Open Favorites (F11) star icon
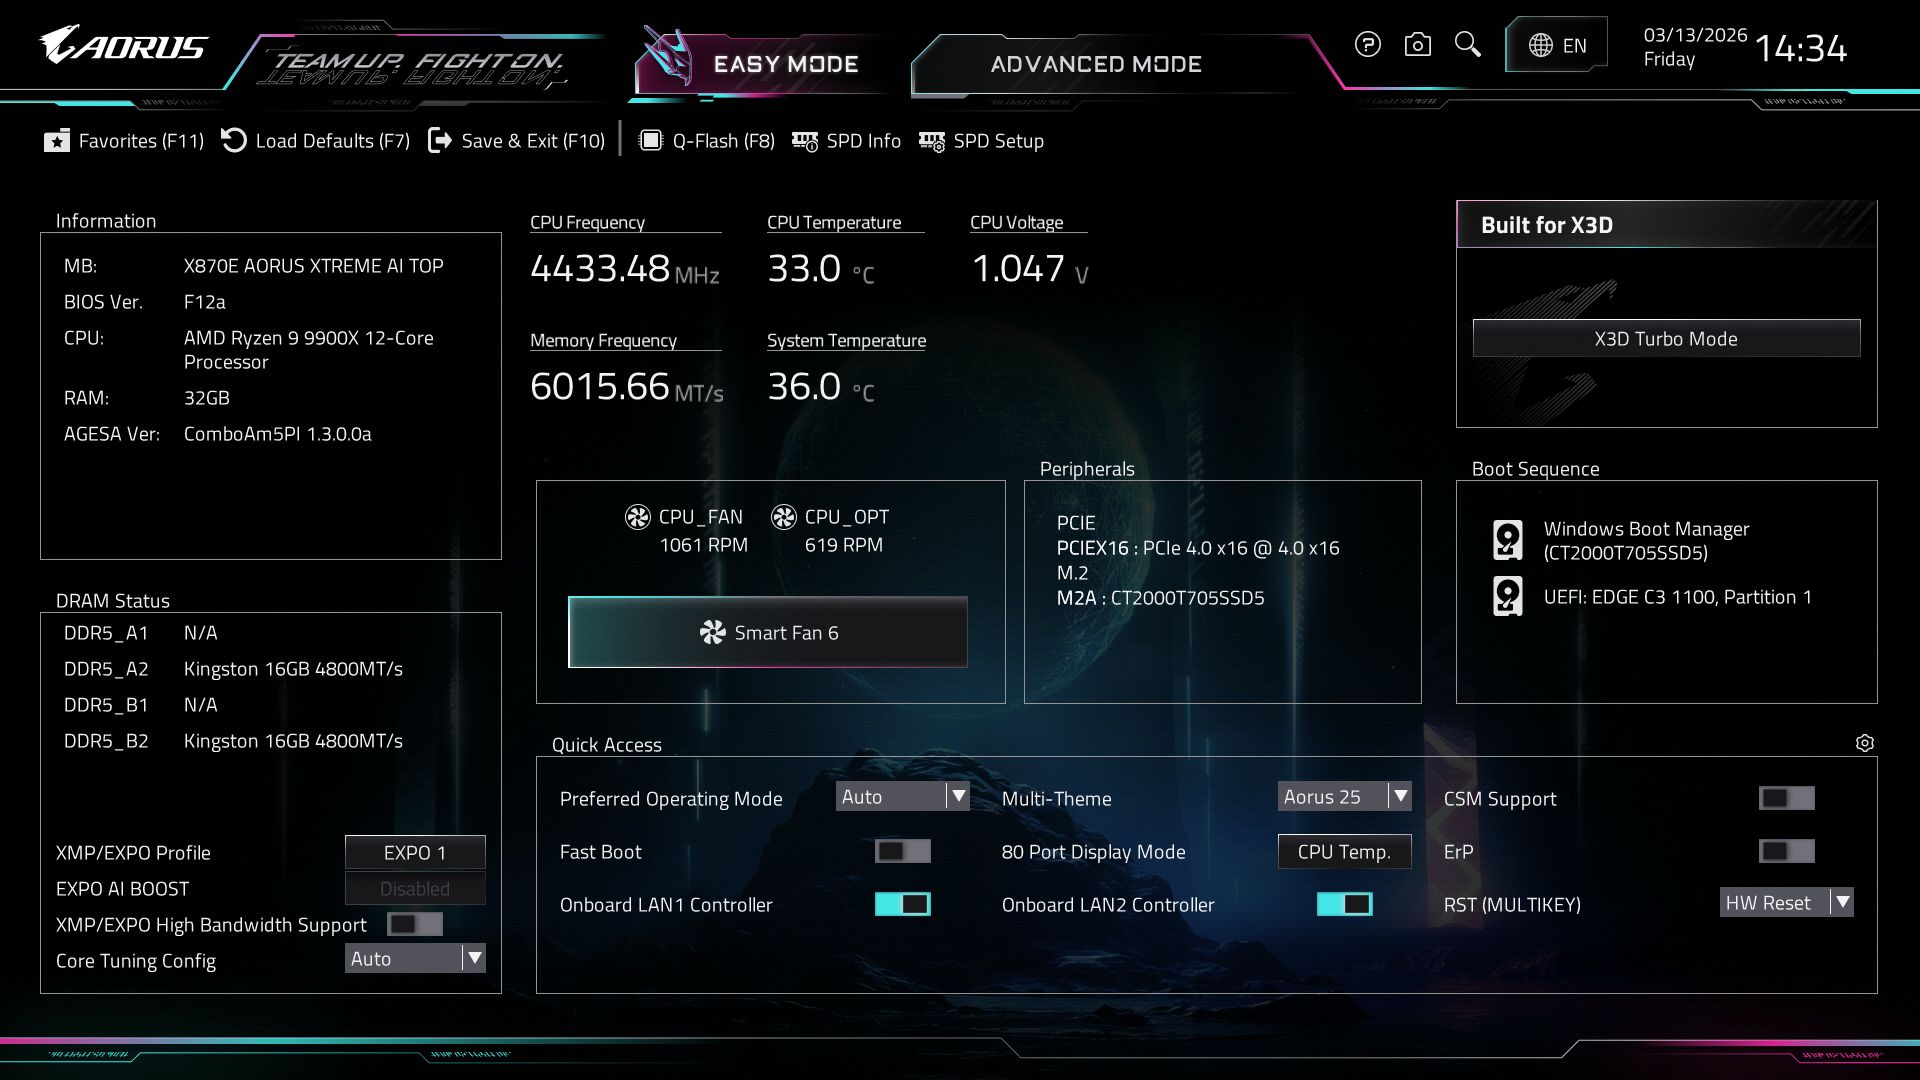Viewport: 1920px width, 1080px height. (x=57, y=141)
